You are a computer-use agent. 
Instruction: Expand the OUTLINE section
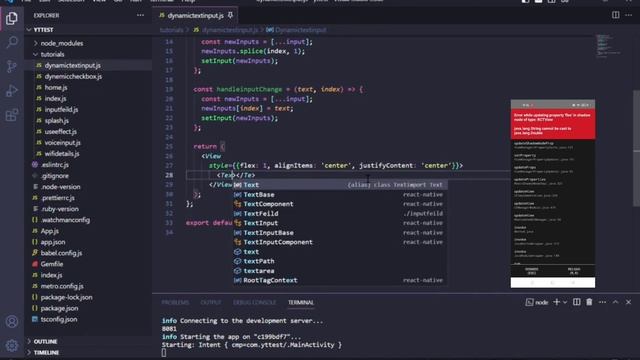pos(45,341)
